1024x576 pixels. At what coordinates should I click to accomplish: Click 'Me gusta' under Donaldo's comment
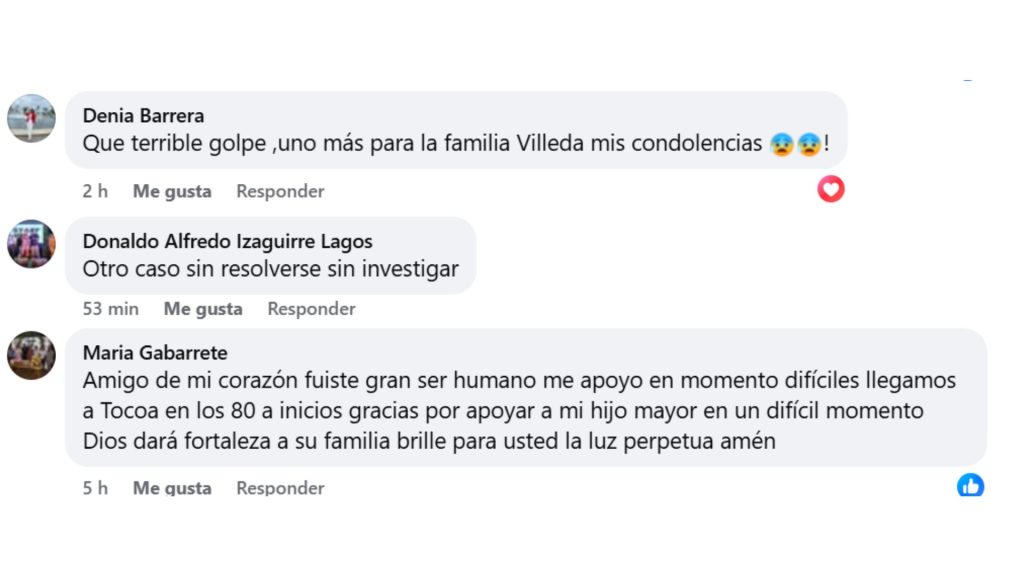(203, 308)
